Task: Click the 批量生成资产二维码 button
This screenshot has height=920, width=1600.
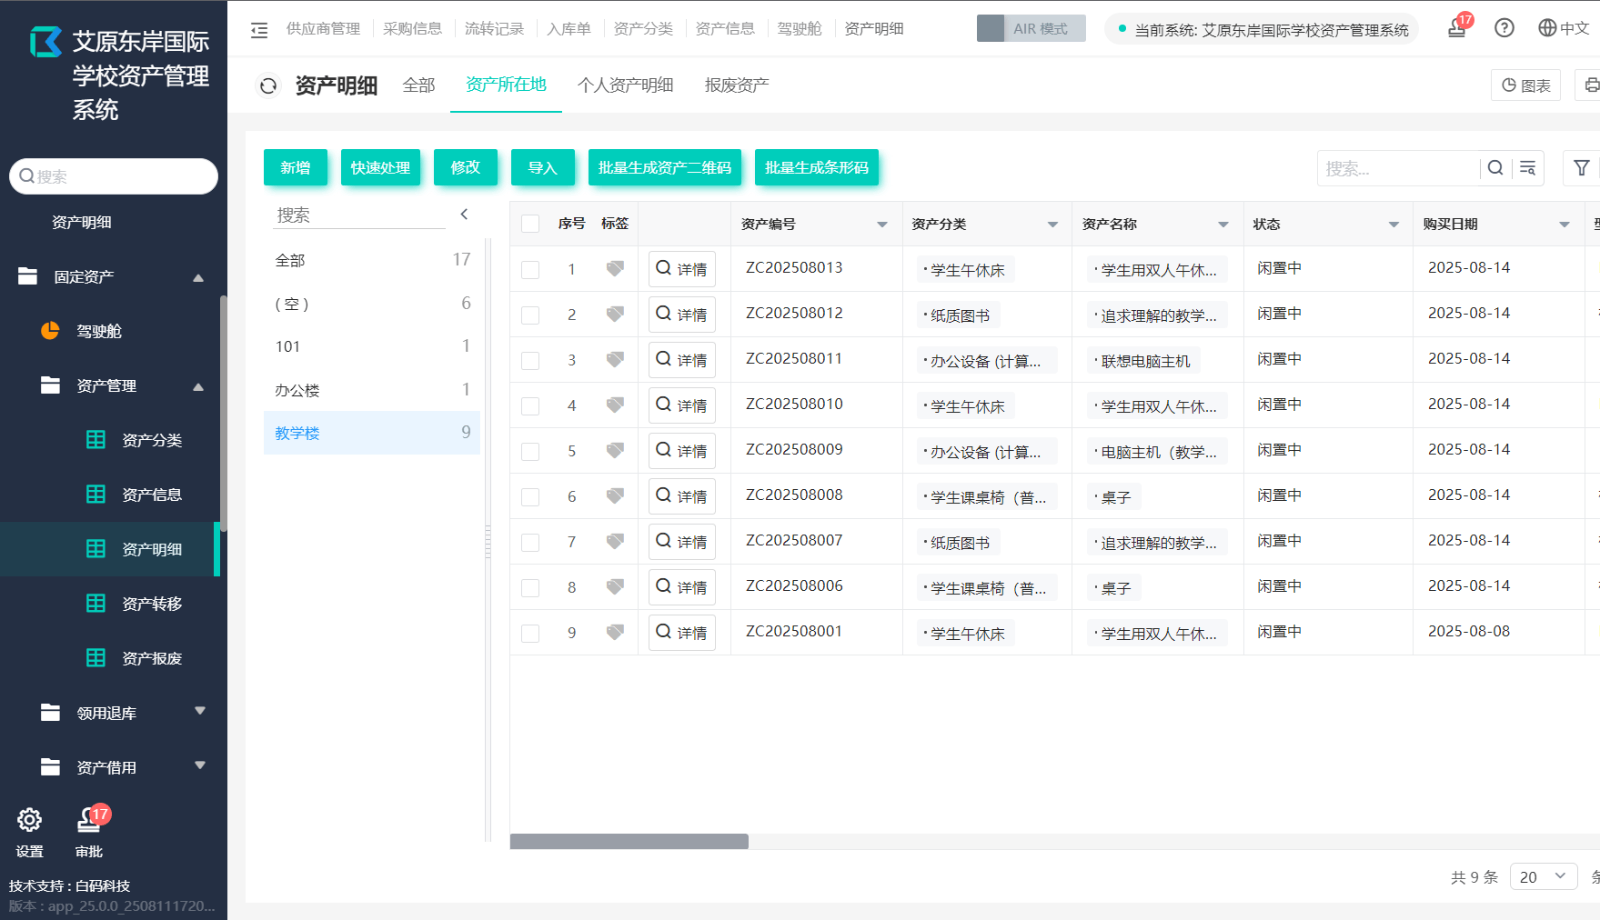Action: 664,168
